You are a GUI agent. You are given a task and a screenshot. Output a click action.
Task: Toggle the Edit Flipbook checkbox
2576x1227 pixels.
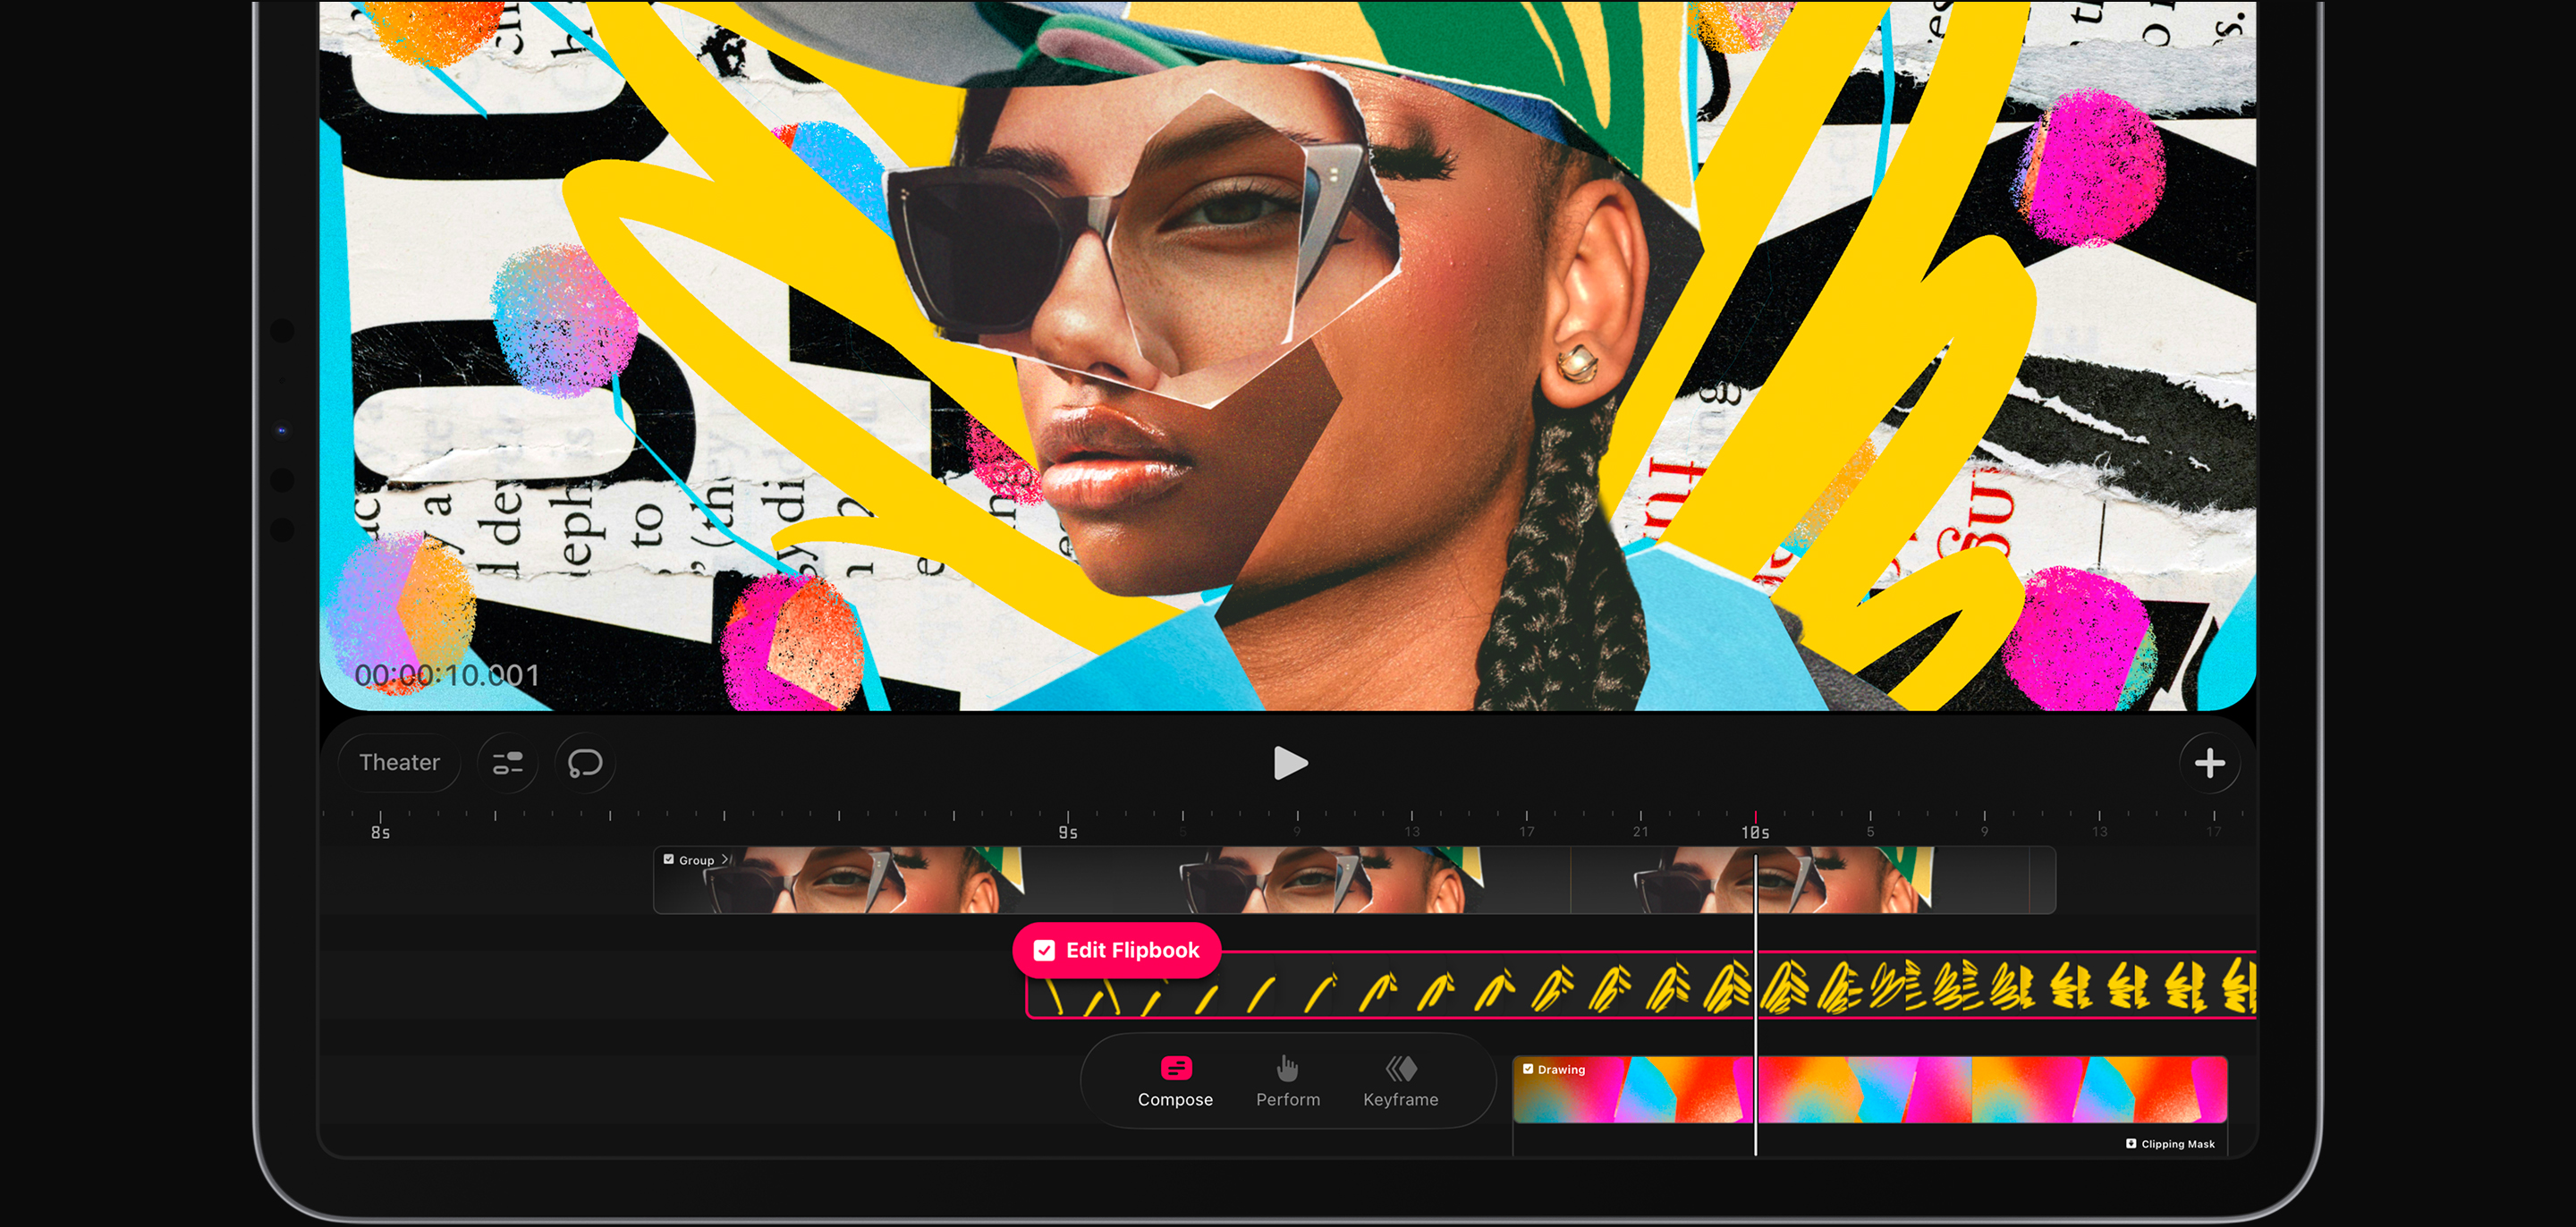coord(1043,950)
